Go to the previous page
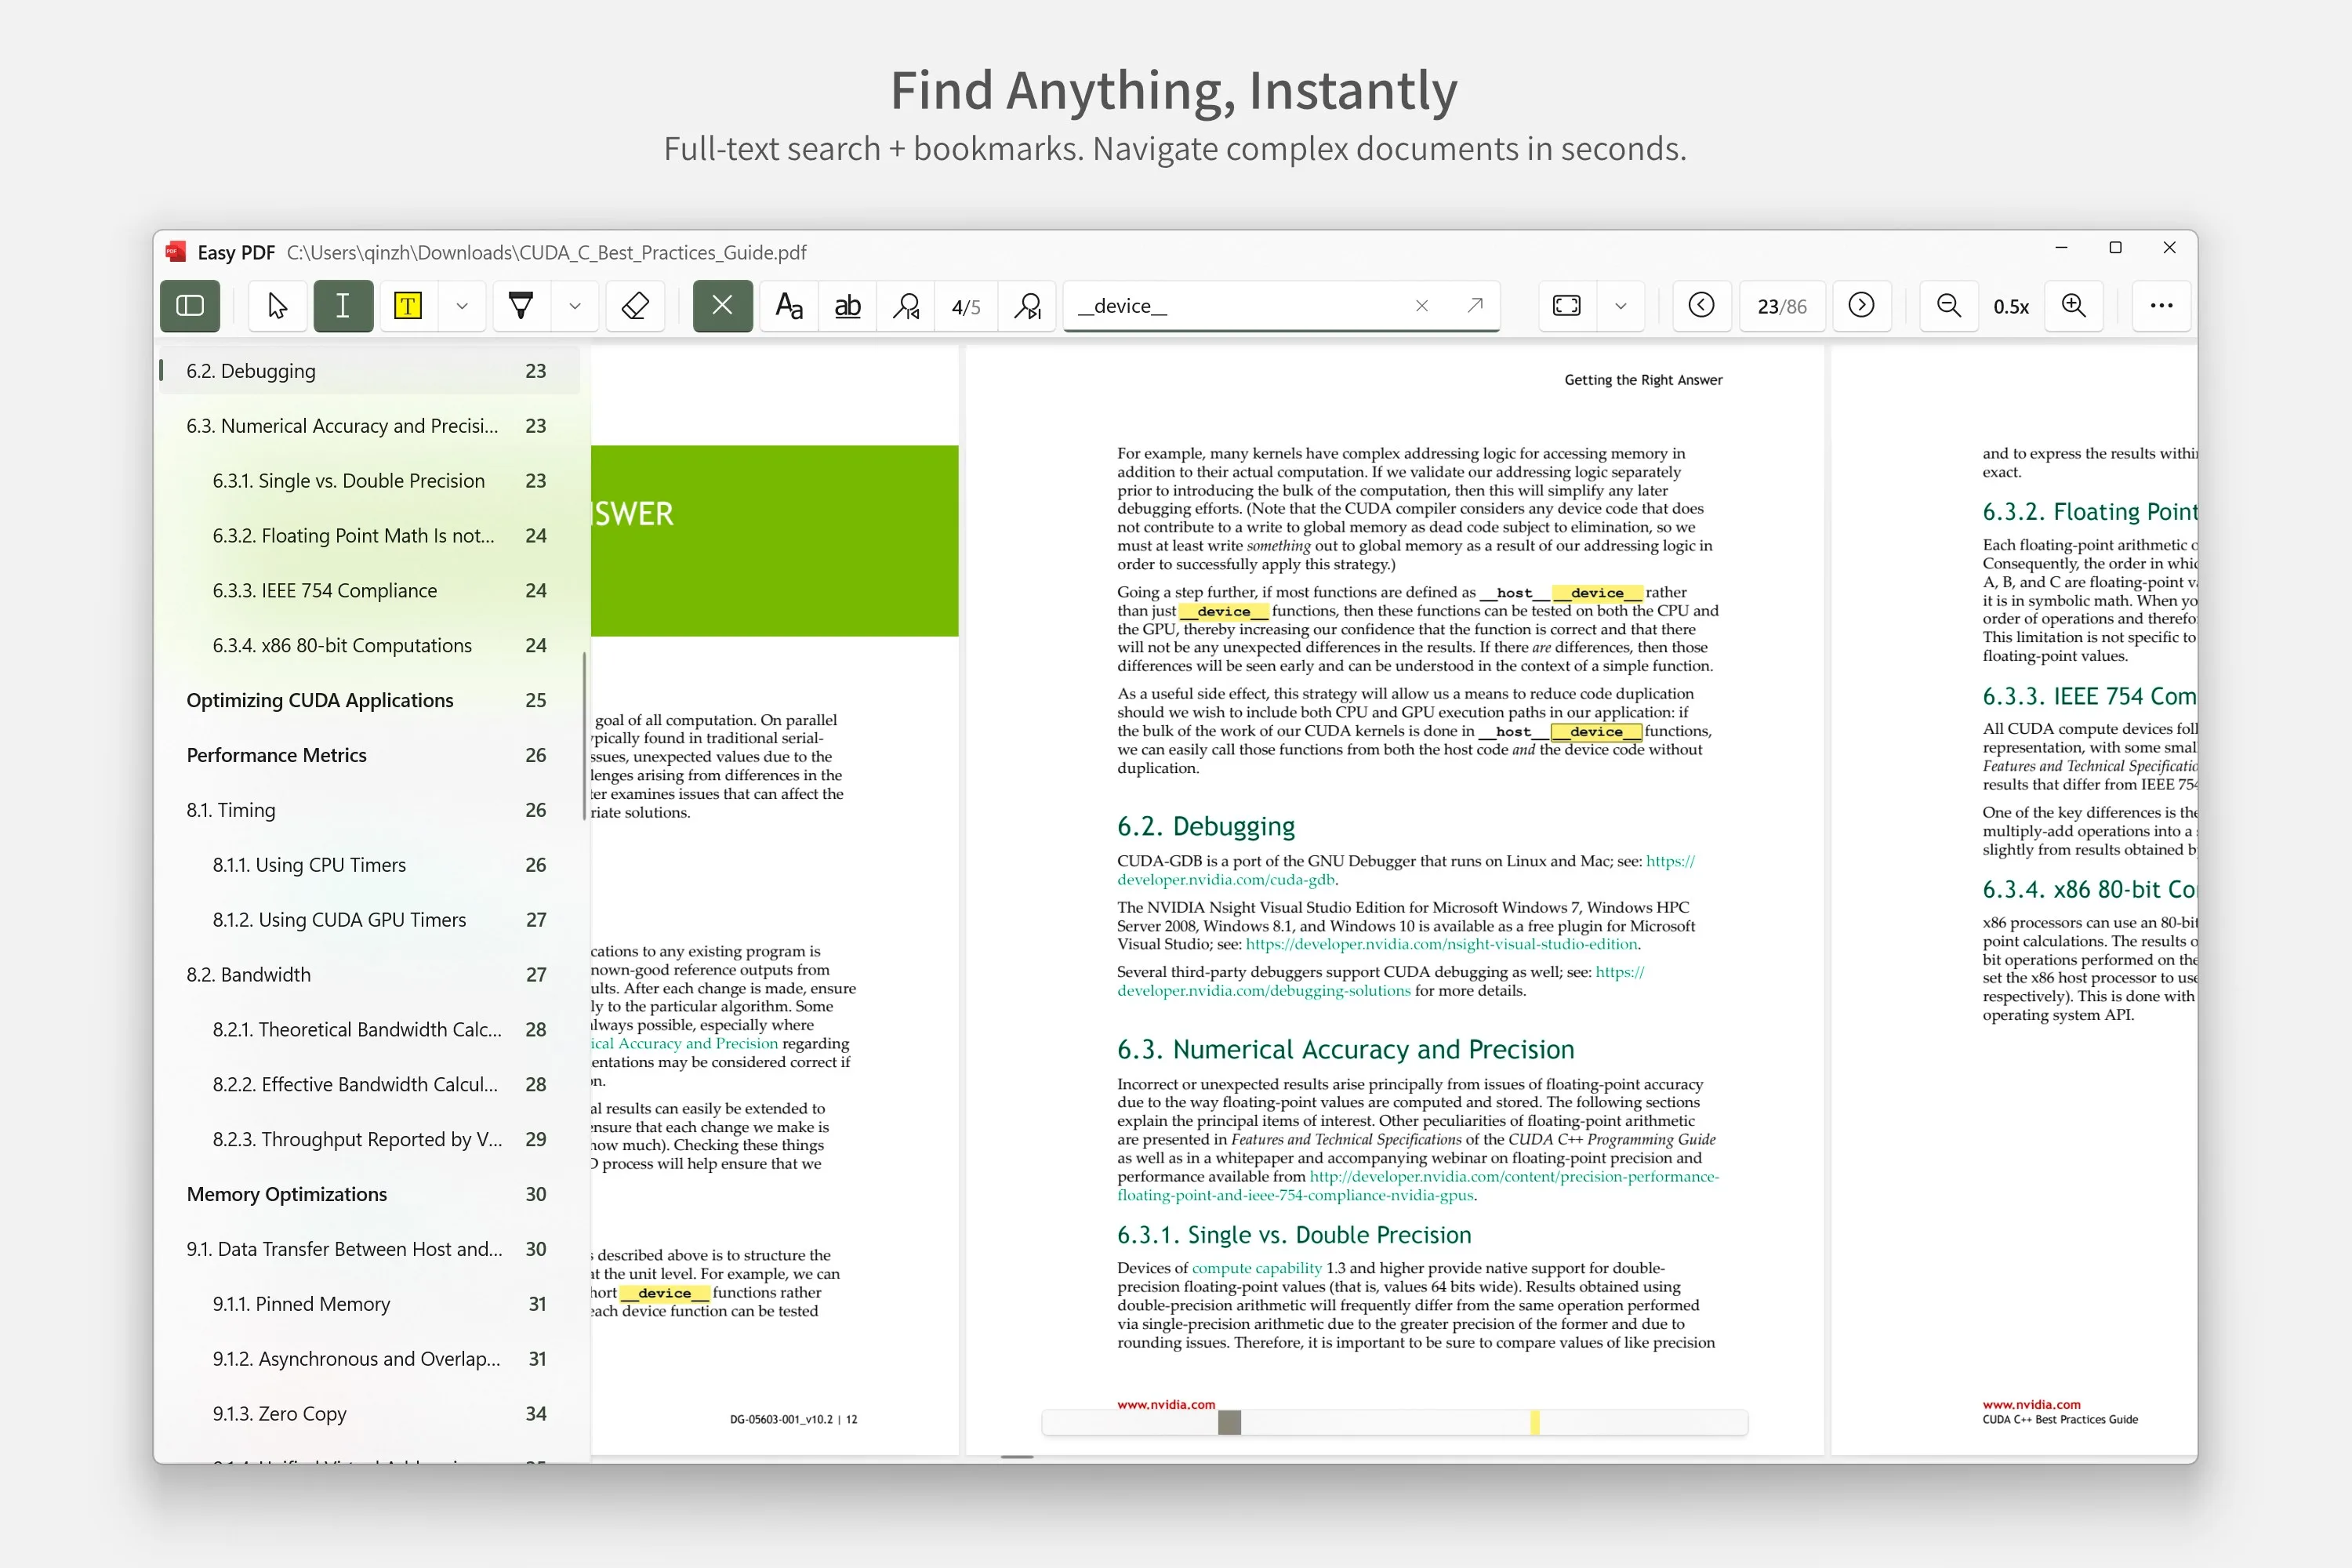Viewport: 2352px width, 1568px height. tap(1702, 306)
